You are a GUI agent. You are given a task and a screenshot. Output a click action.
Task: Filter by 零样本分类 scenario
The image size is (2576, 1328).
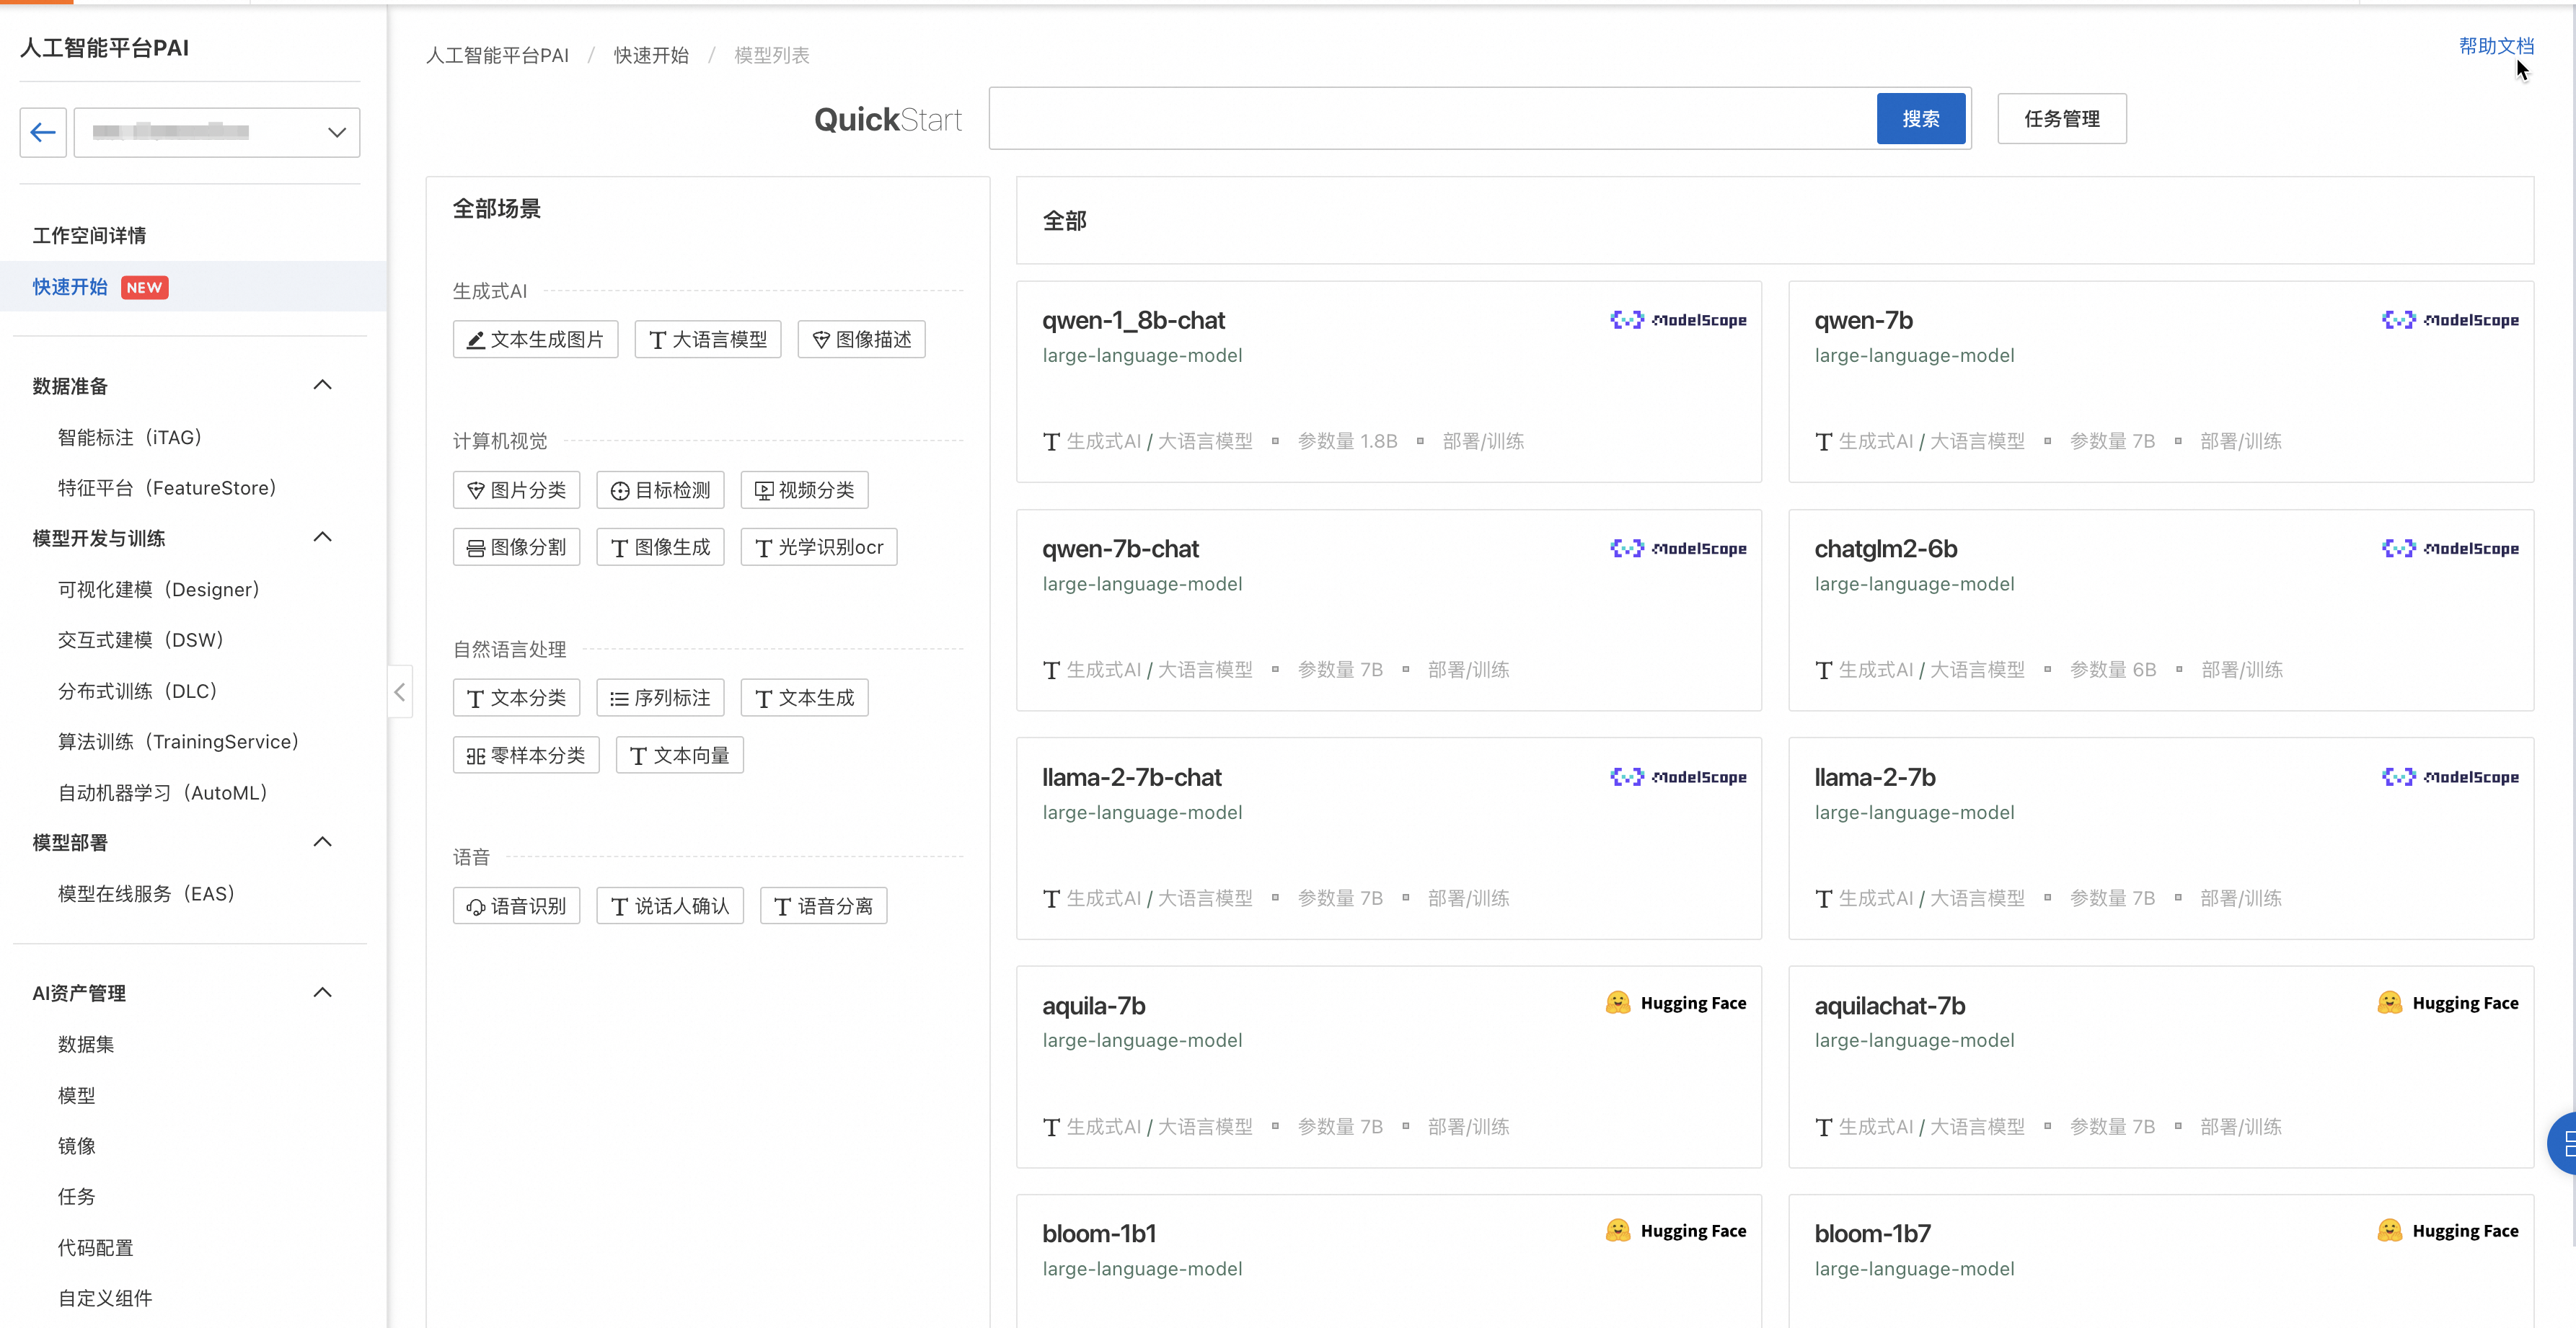pos(526,756)
